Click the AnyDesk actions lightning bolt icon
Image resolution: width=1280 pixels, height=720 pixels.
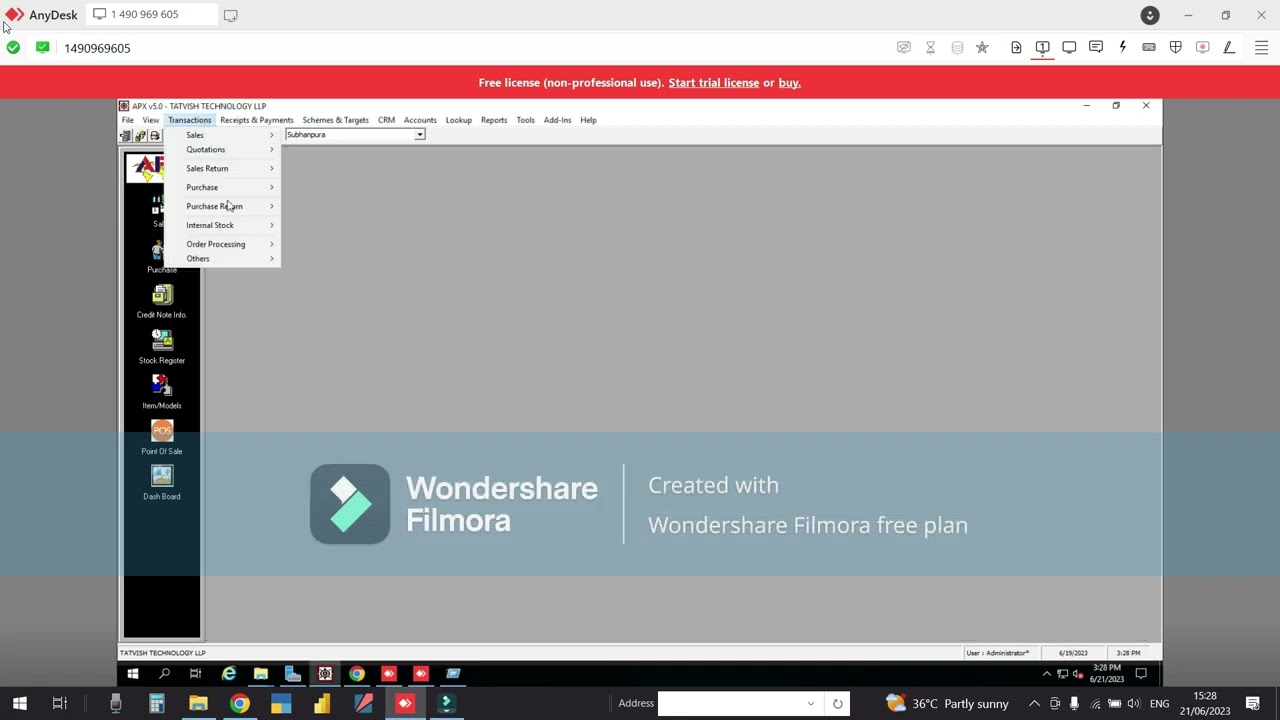coord(1122,47)
